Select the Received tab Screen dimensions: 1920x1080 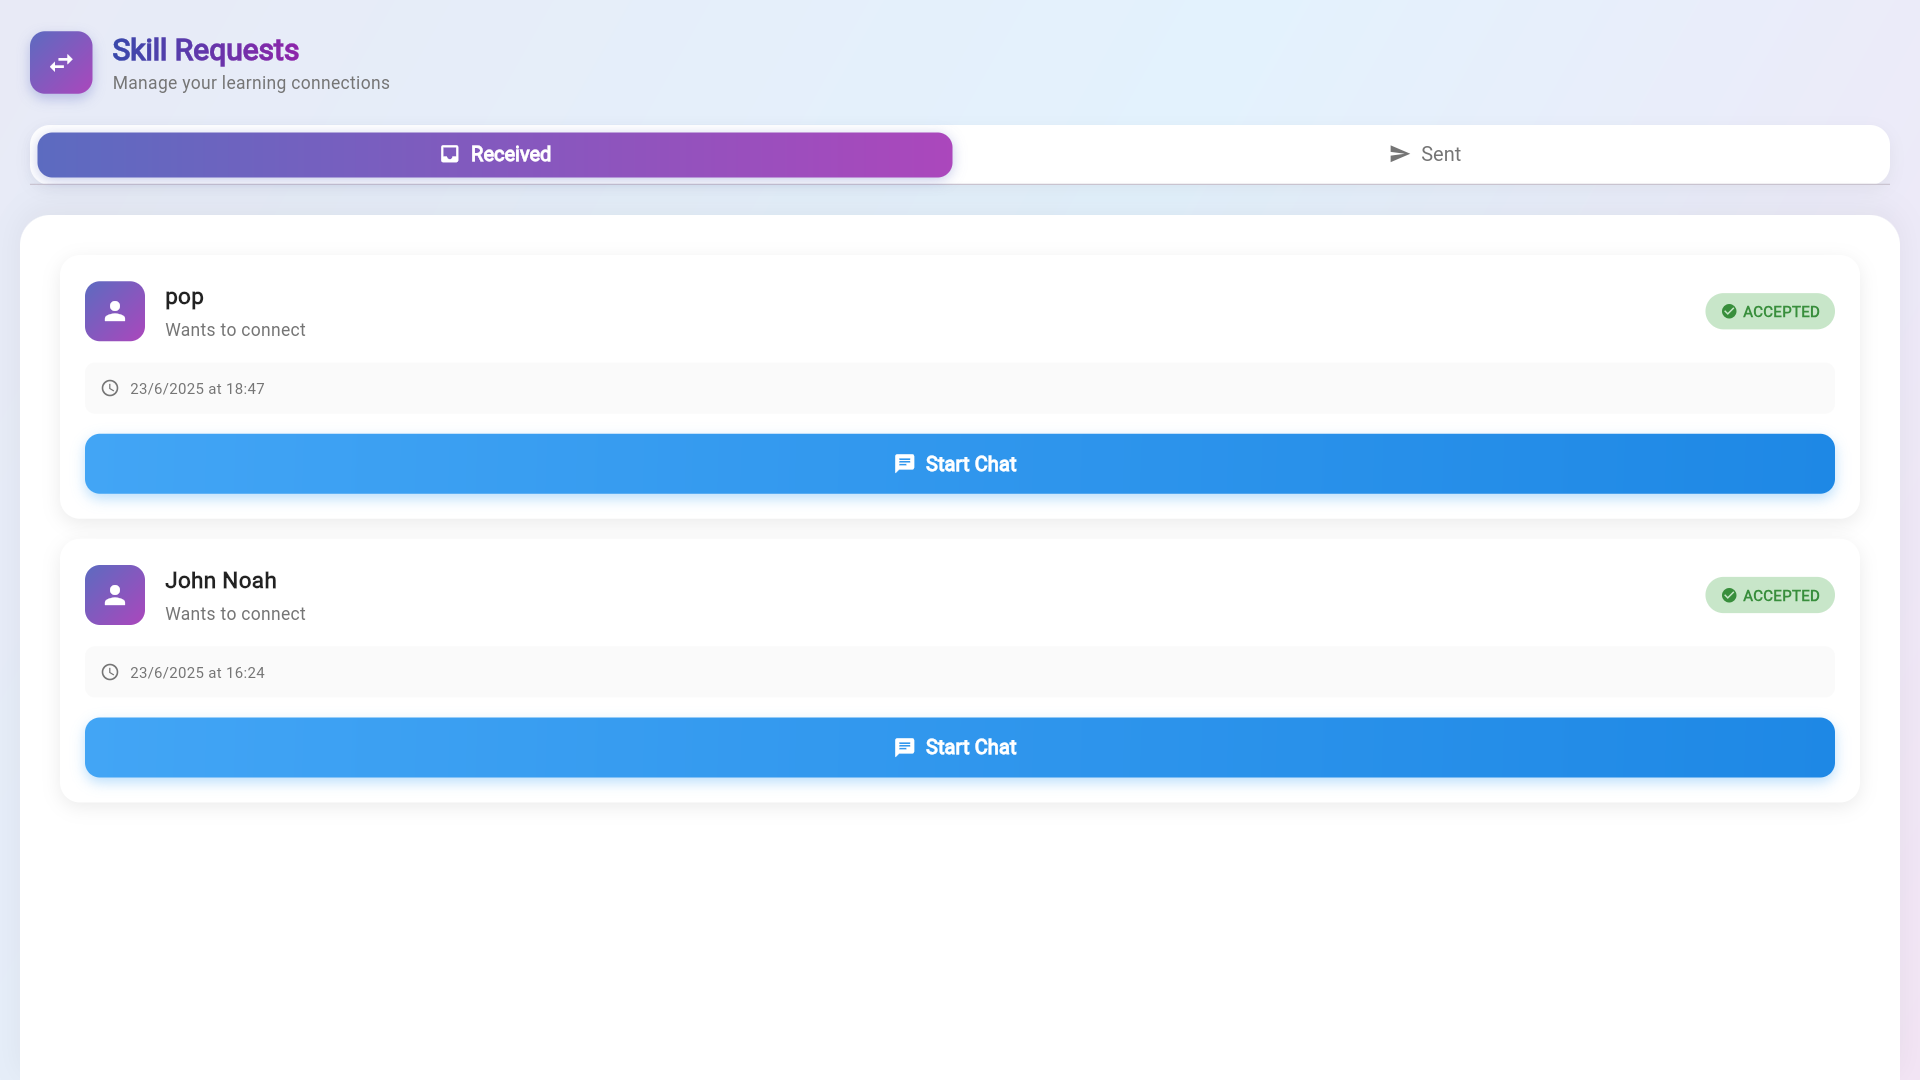495,155
